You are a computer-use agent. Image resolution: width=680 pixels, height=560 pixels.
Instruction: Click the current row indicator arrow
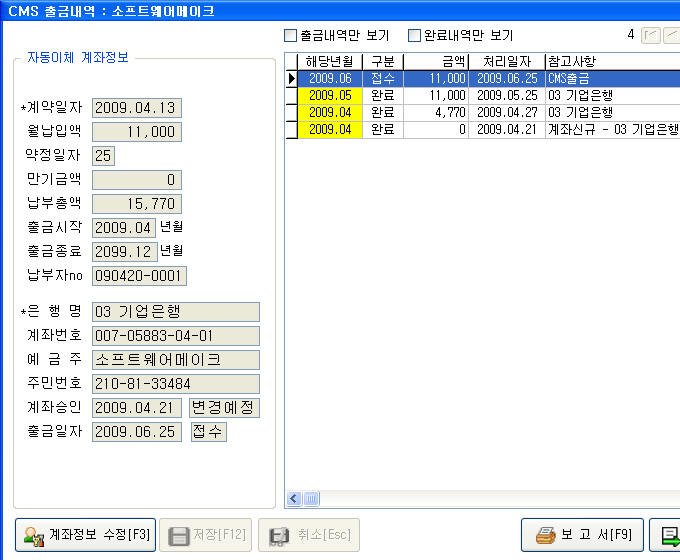(x=292, y=79)
